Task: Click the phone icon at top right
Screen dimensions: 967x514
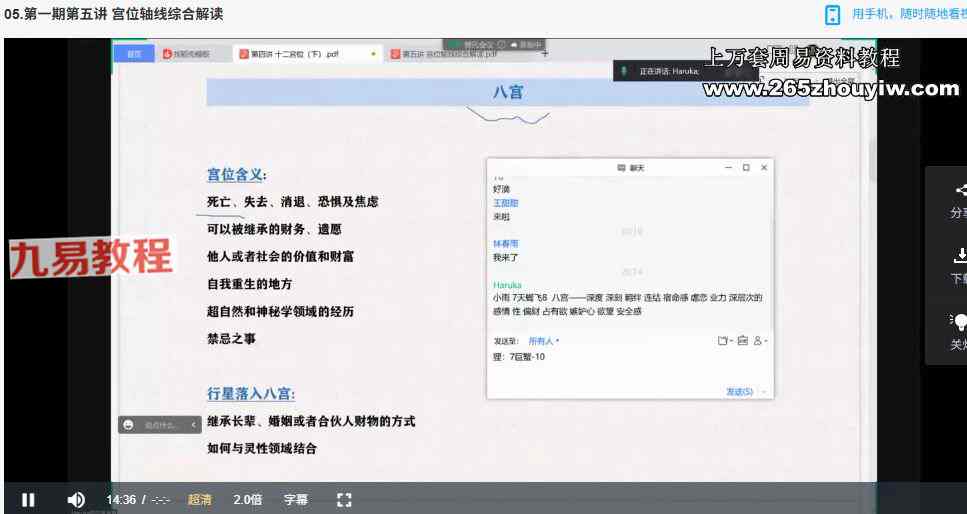Action: [x=832, y=14]
